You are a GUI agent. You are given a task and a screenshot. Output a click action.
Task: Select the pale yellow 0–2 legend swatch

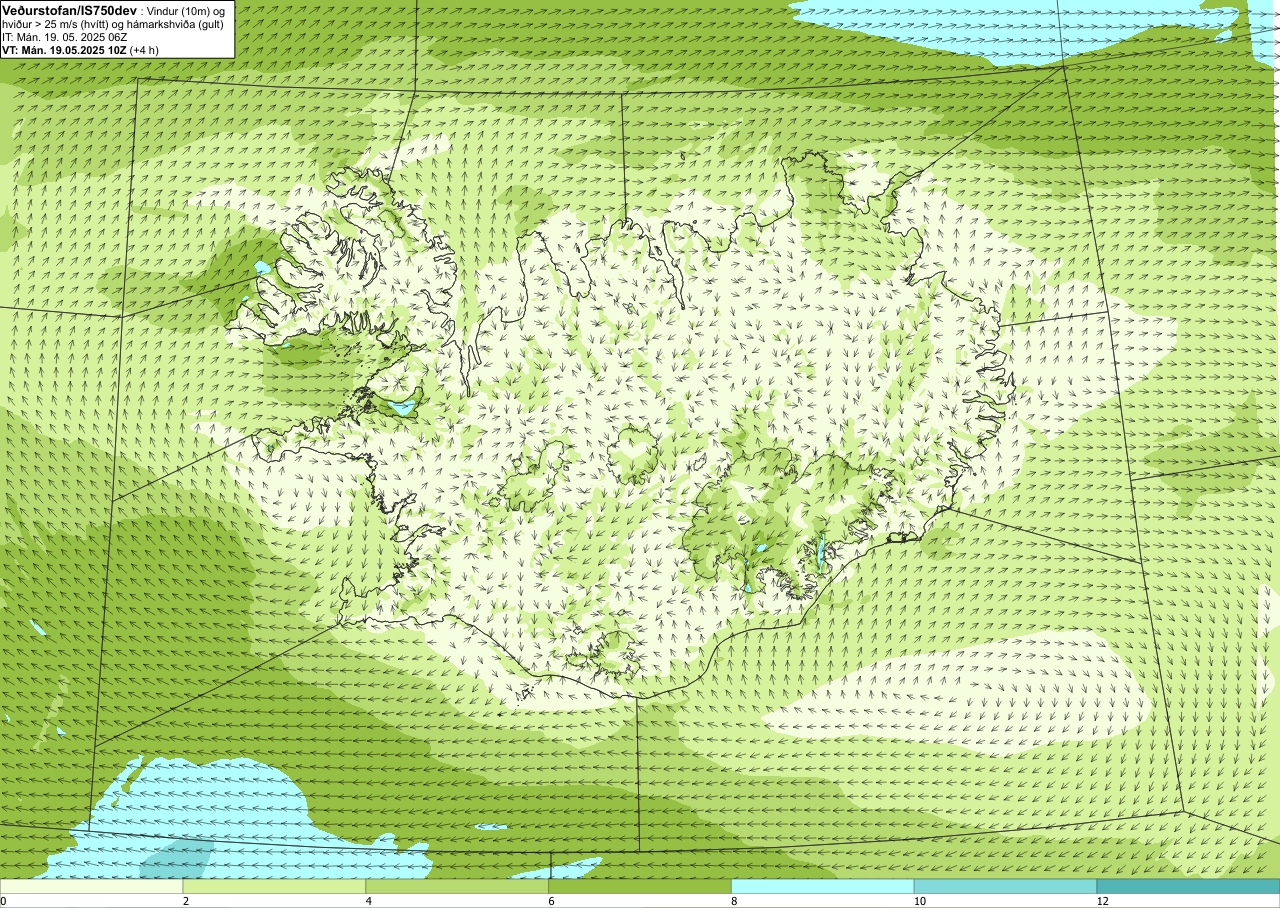tap(91, 886)
